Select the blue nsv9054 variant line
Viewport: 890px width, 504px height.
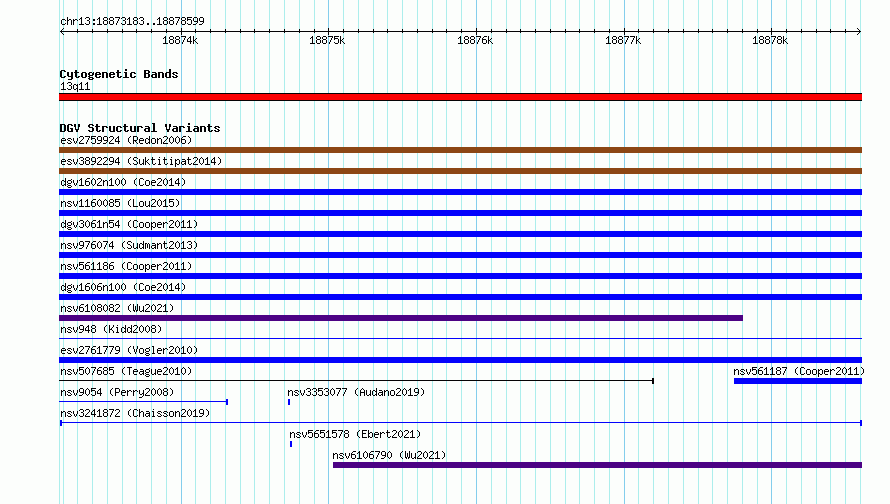click(144, 402)
